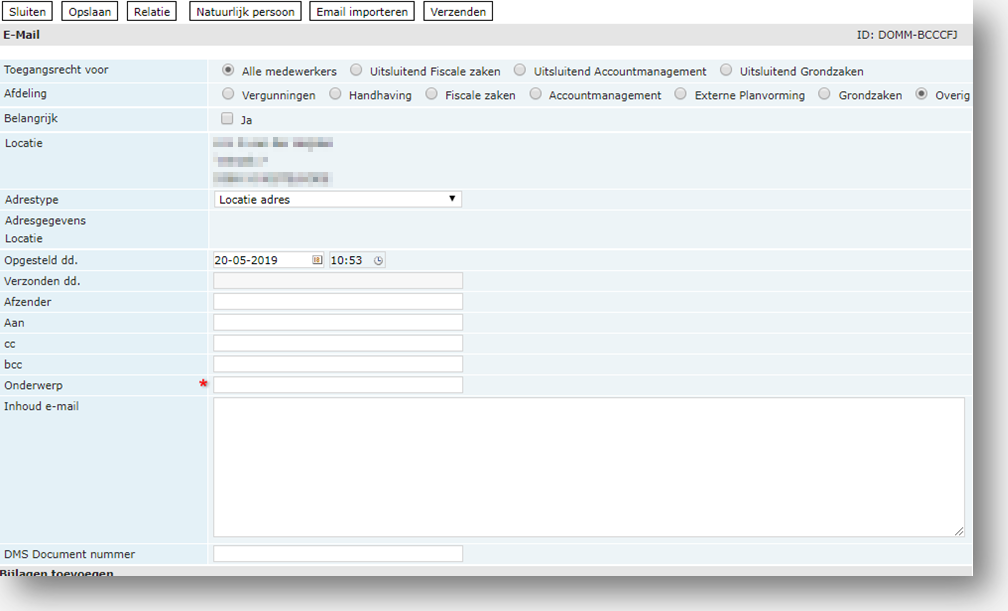This screenshot has height=611, width=1008.
Task: Focus the 'Aan' recipient field
Action: (338, 323)
